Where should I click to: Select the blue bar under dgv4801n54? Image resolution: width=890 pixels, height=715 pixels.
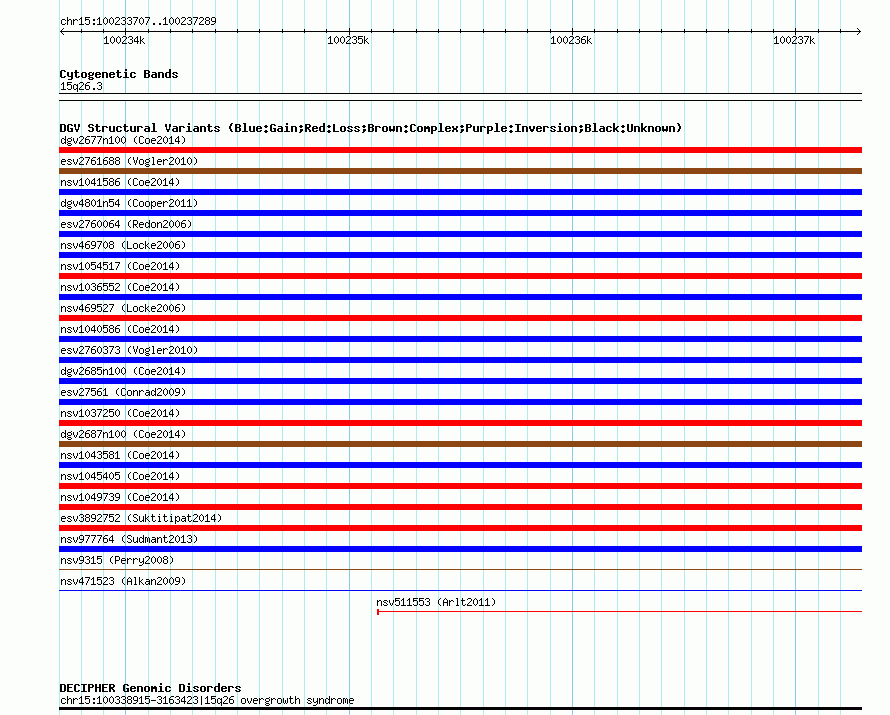[x=460, y=213]
